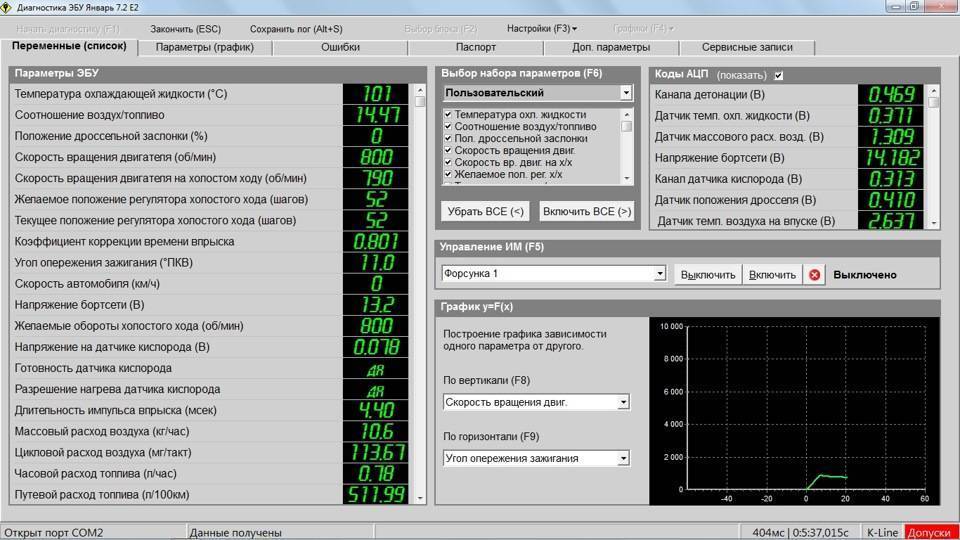The height and width of the screenshot is (540, 960).
Task: Open the Пользовательский parameter set dropdown
Action: [626, 93]
